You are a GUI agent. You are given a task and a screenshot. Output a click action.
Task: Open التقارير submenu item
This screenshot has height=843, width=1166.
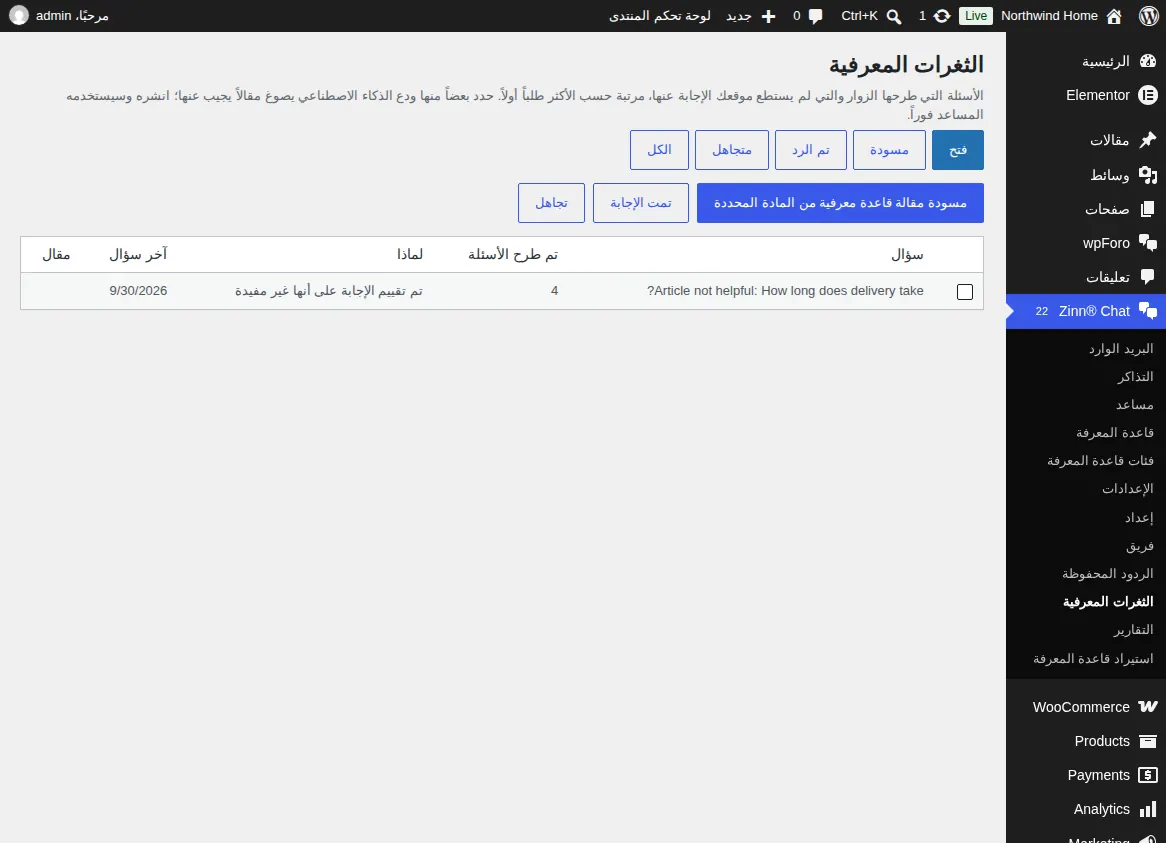[1133, 630]
